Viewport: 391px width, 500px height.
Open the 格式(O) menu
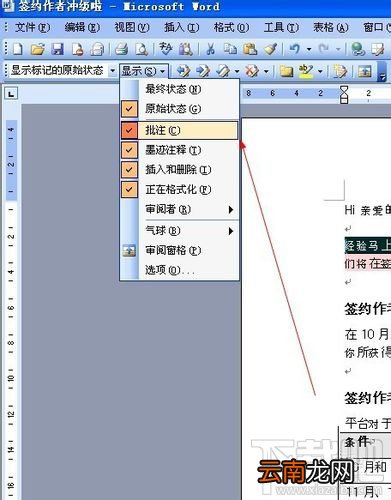click(x=231, y=27)
